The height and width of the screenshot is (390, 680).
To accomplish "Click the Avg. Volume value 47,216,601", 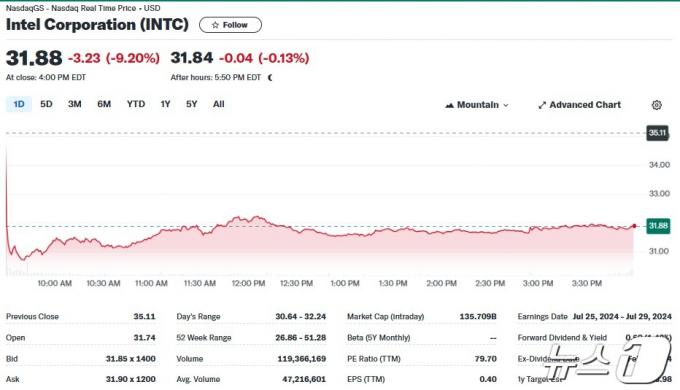I will tap(304, 379).
